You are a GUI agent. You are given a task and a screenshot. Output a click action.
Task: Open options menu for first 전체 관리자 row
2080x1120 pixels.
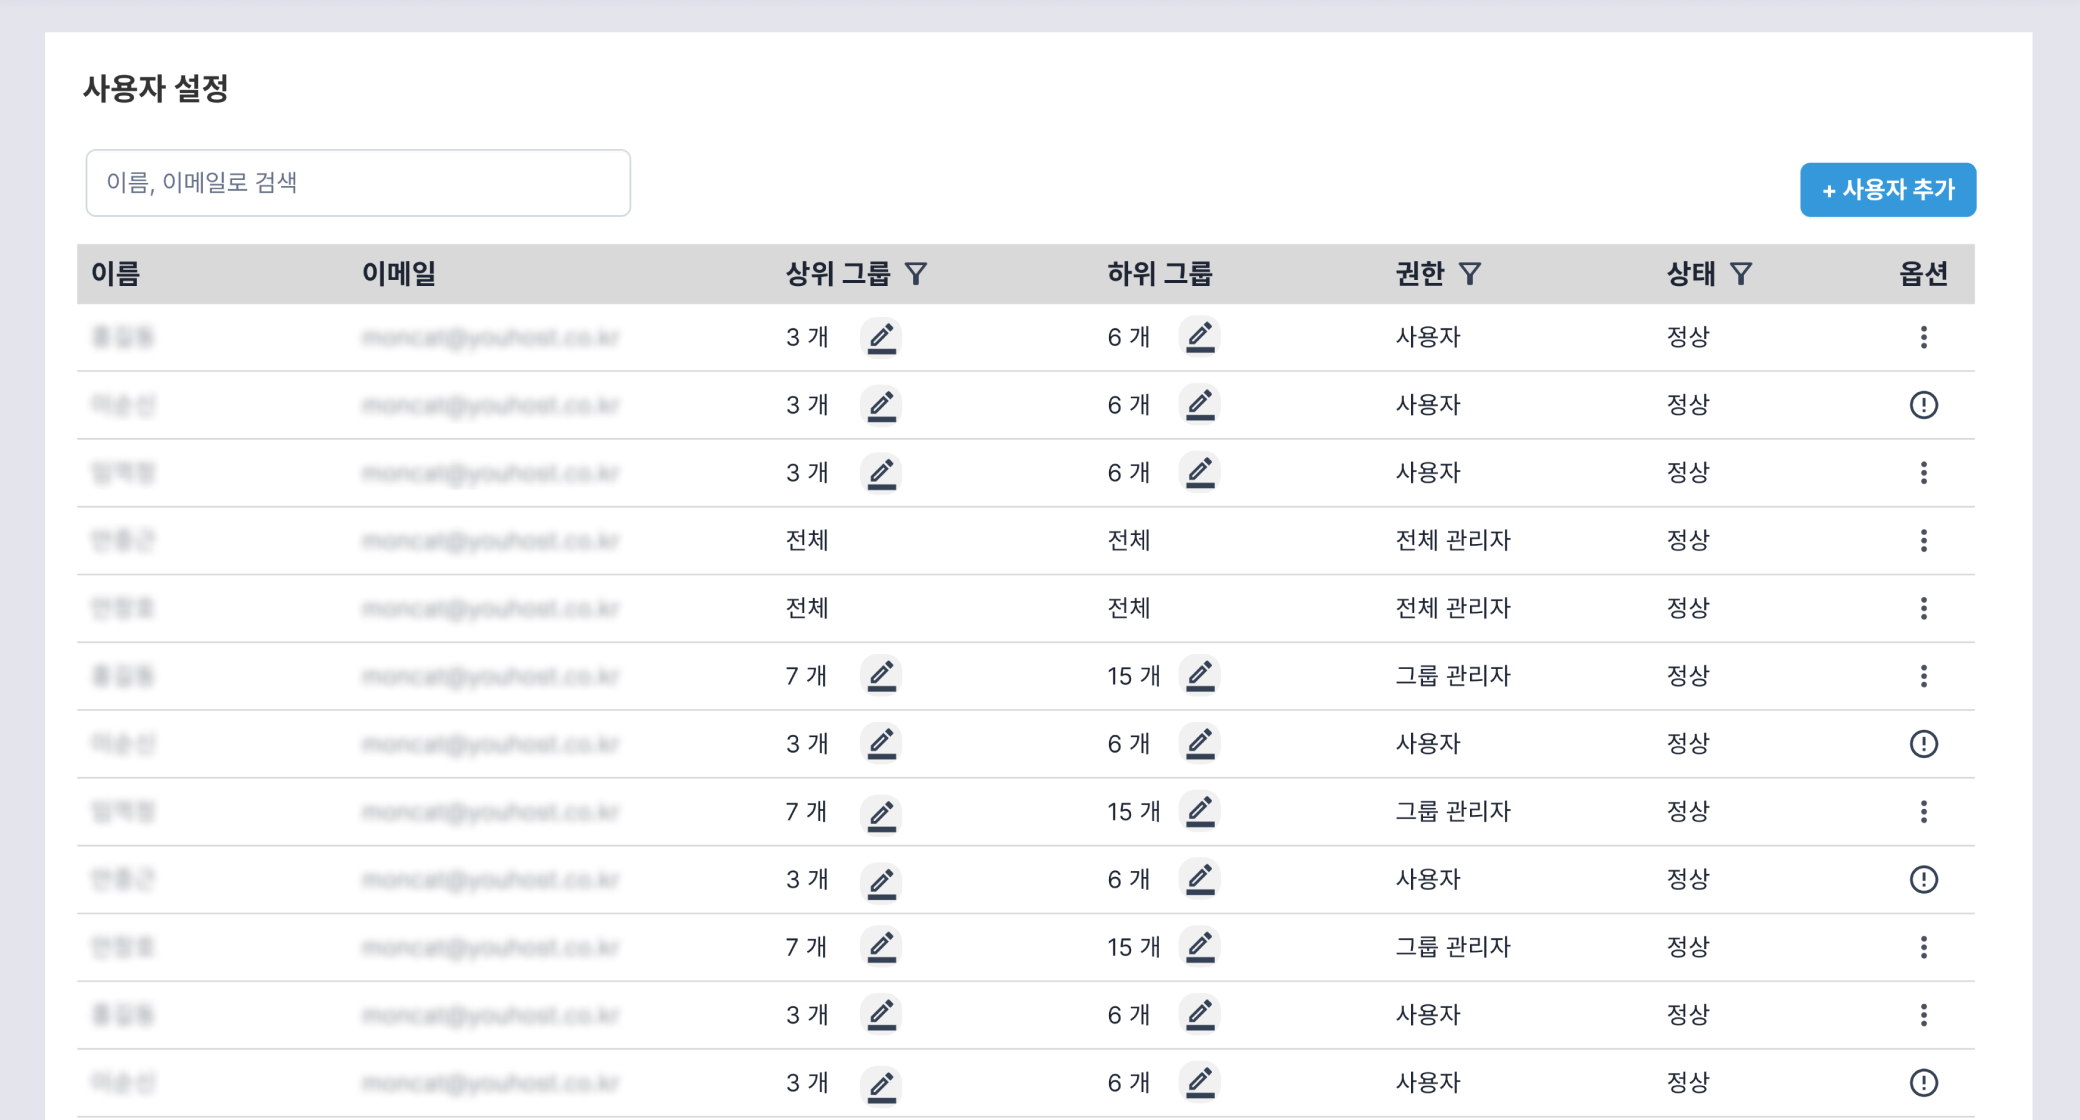click(1923, 541)
